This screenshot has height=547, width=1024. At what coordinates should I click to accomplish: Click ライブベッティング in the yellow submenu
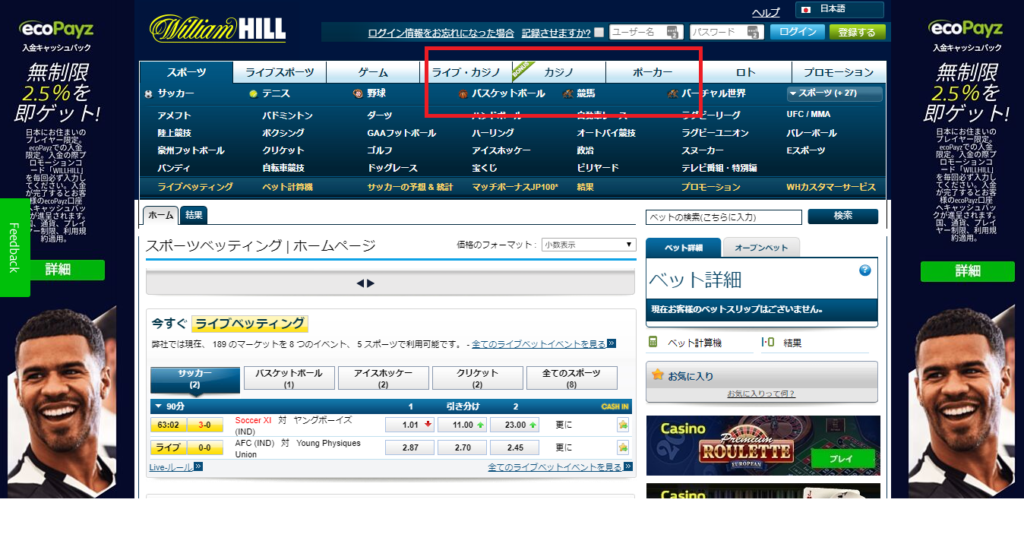tap(195, 187)
